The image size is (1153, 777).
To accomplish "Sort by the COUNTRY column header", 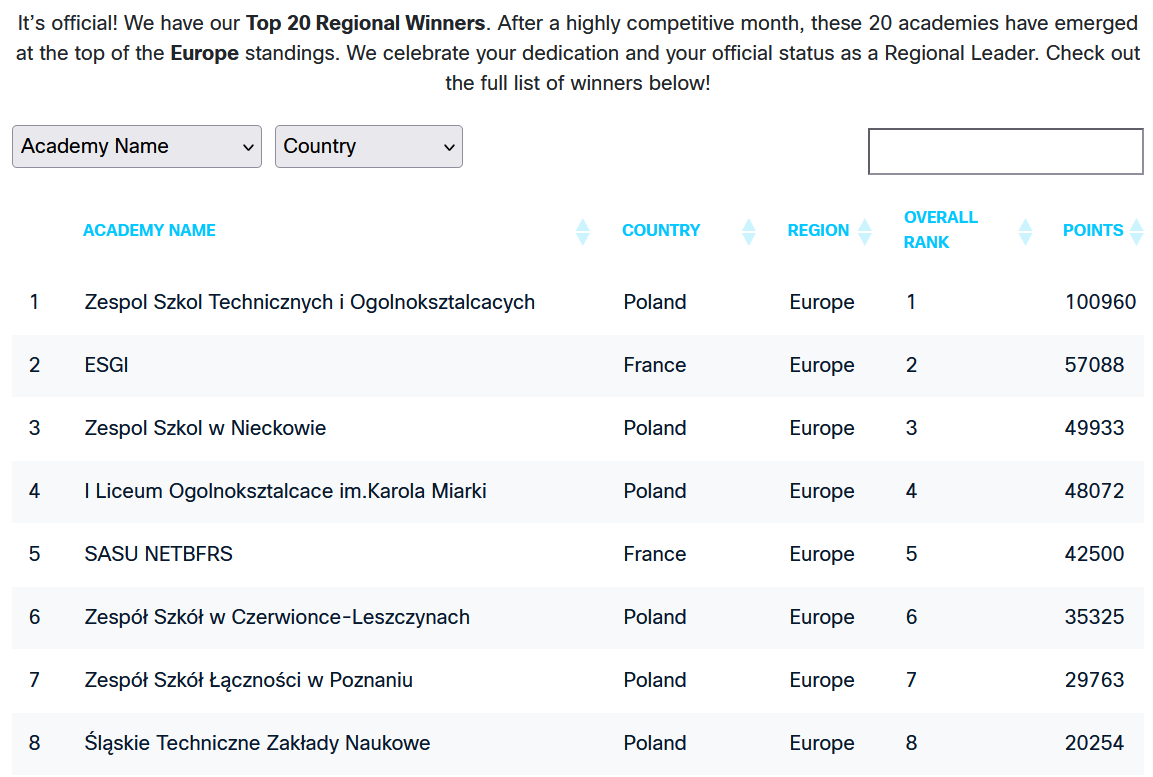I will point(661,230).
